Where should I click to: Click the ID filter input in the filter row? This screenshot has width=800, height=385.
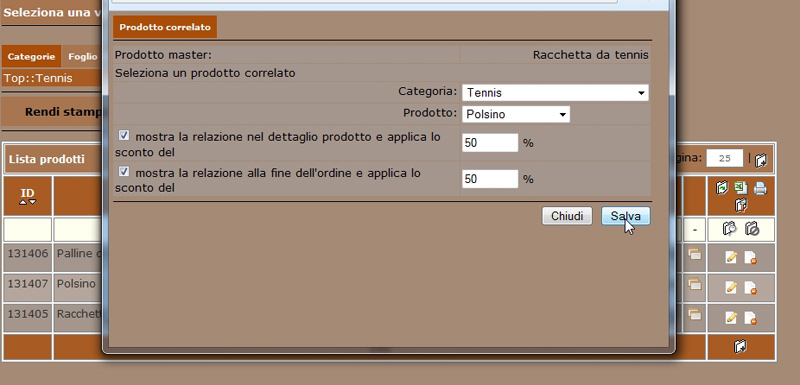point(28,229)
